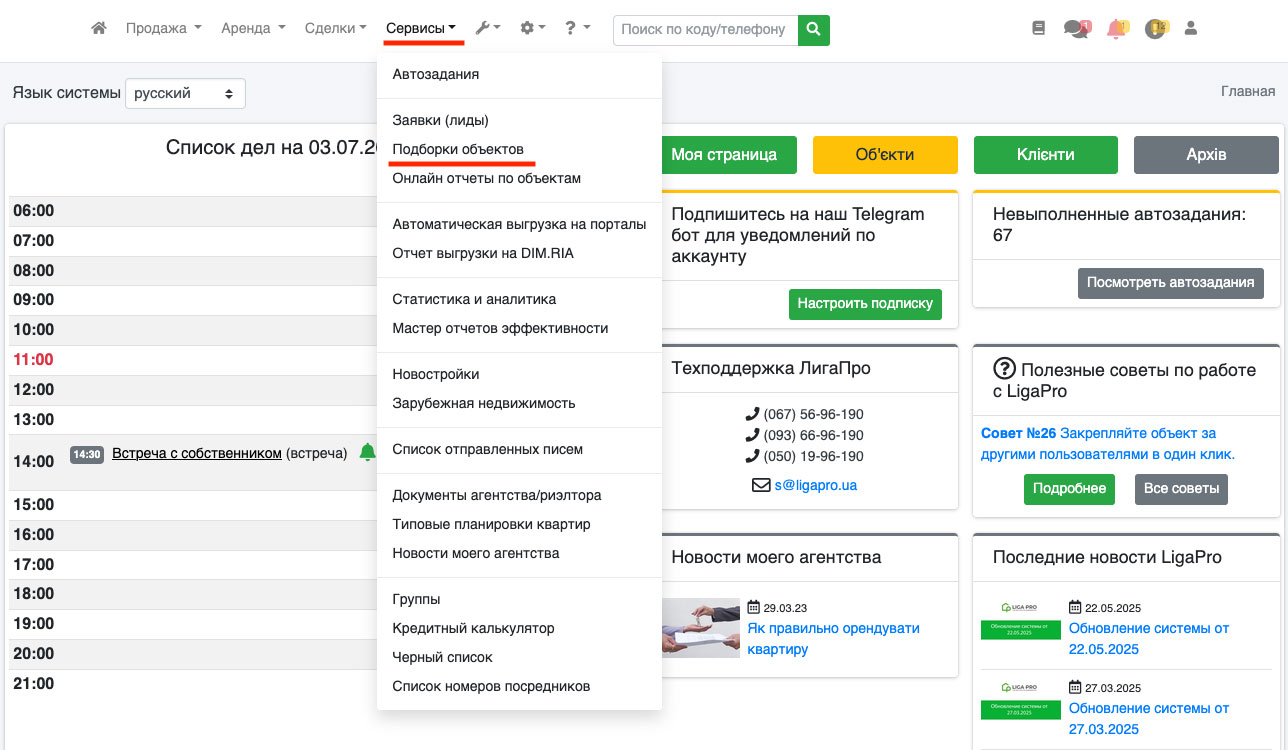Click the user profile icon
This screenshot has height=750, width=1288.
point(1190,29)
